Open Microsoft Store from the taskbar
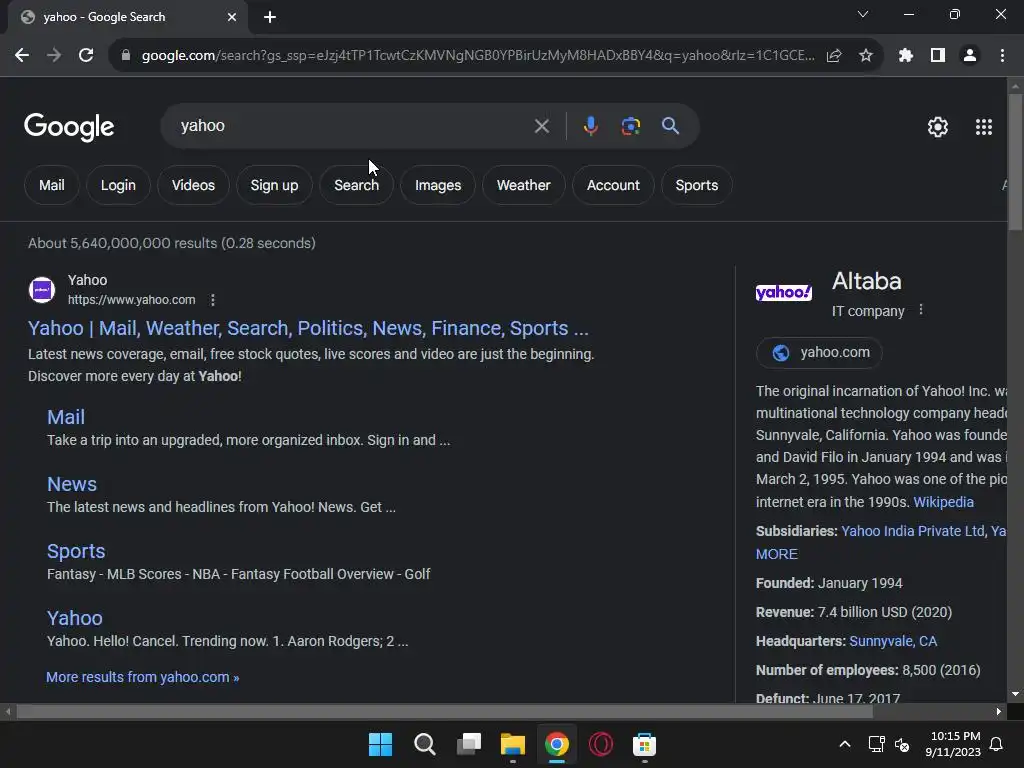The width and height of the screenshot is (1024, 768). pos(645,744)
